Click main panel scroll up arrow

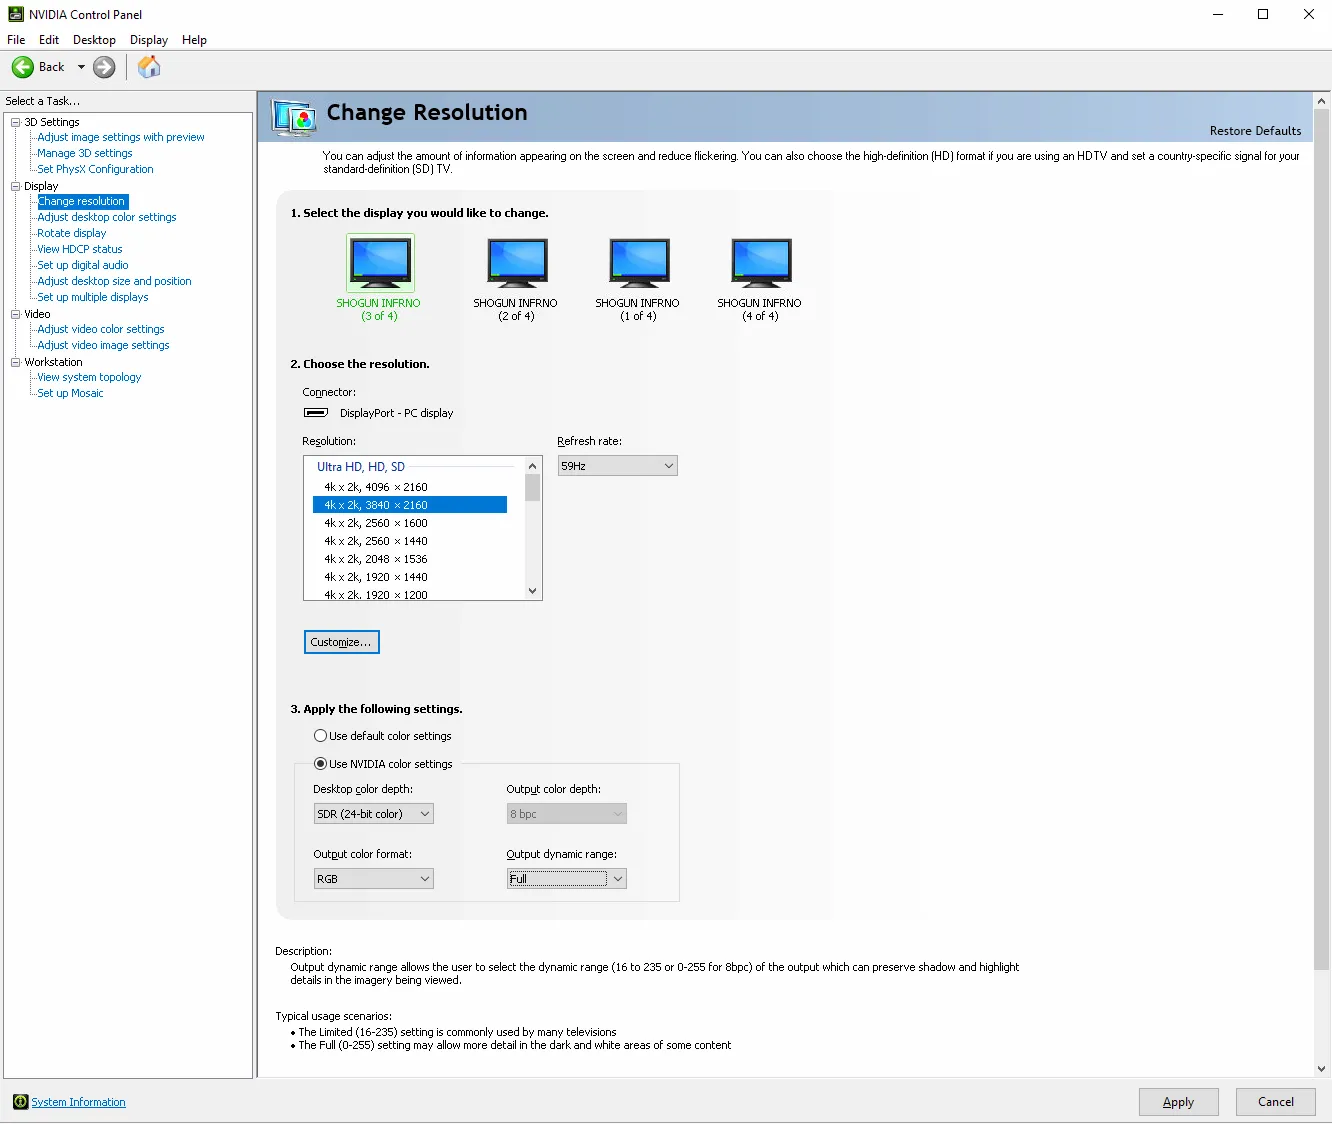coord(1322,101)
